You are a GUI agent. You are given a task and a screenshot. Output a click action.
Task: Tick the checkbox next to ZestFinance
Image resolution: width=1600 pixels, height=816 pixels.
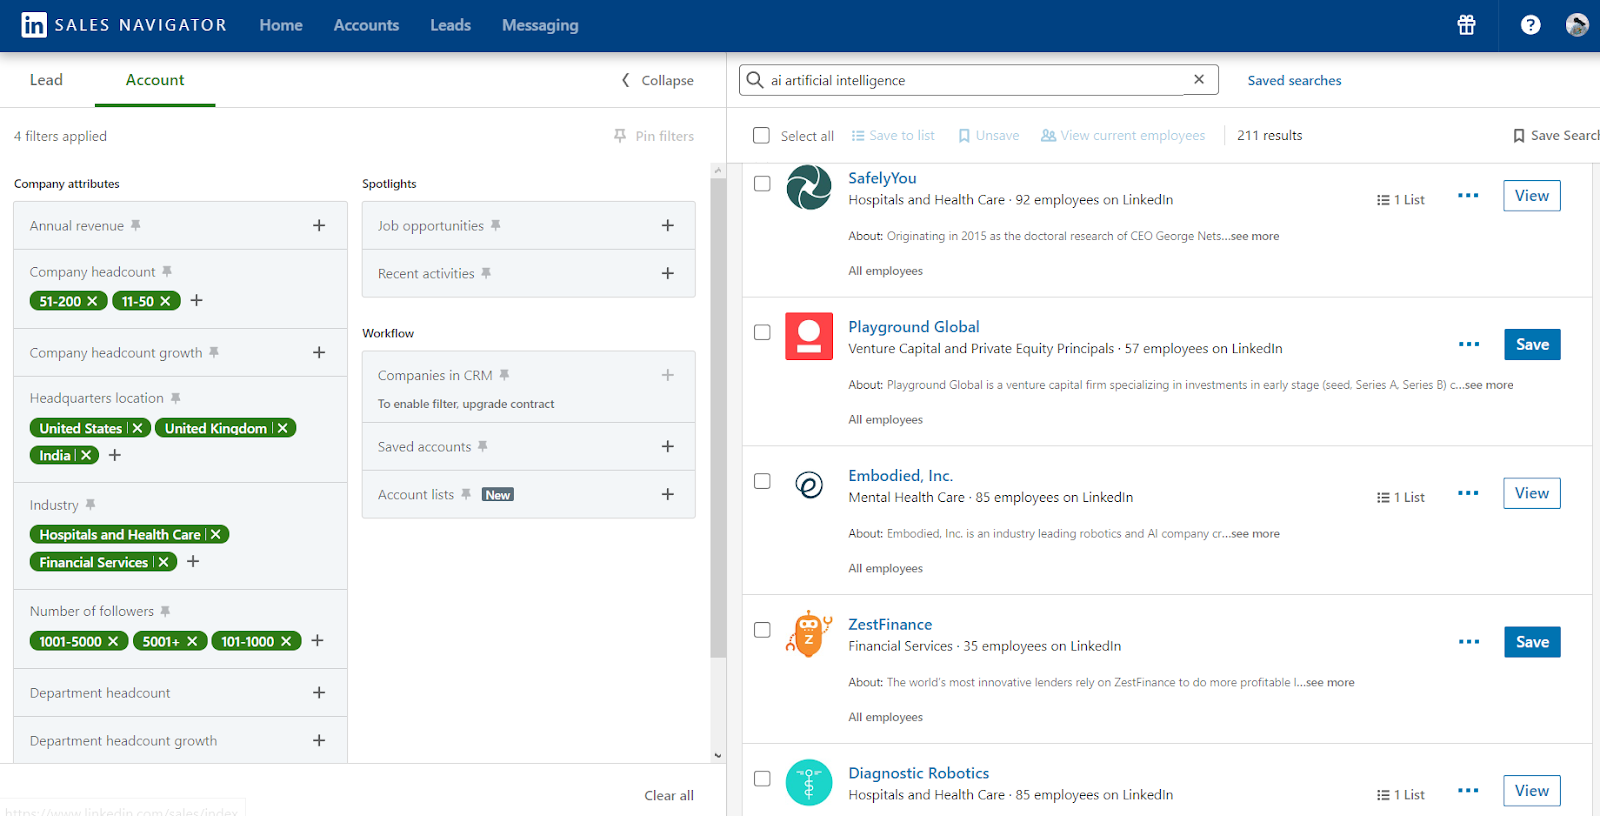click(762, 630)
